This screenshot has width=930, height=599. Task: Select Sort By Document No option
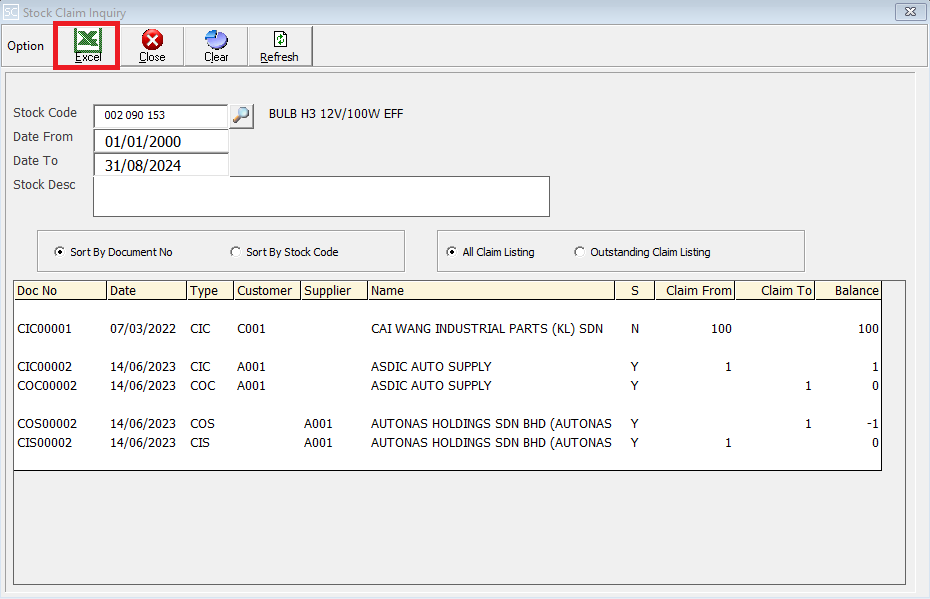(113, 252)
